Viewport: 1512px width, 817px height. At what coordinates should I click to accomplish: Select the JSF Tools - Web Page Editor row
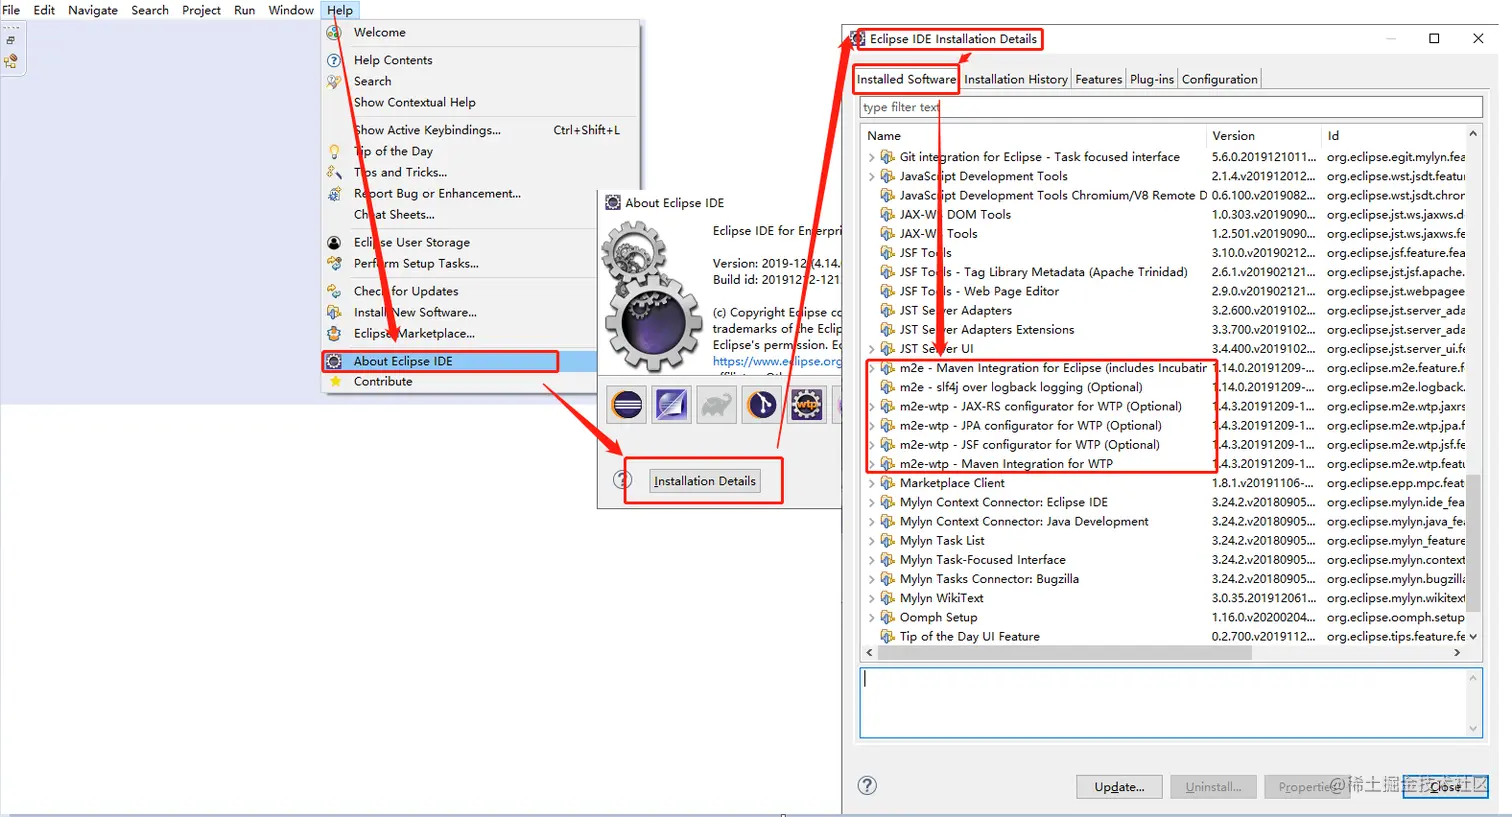click(1163, 291)
